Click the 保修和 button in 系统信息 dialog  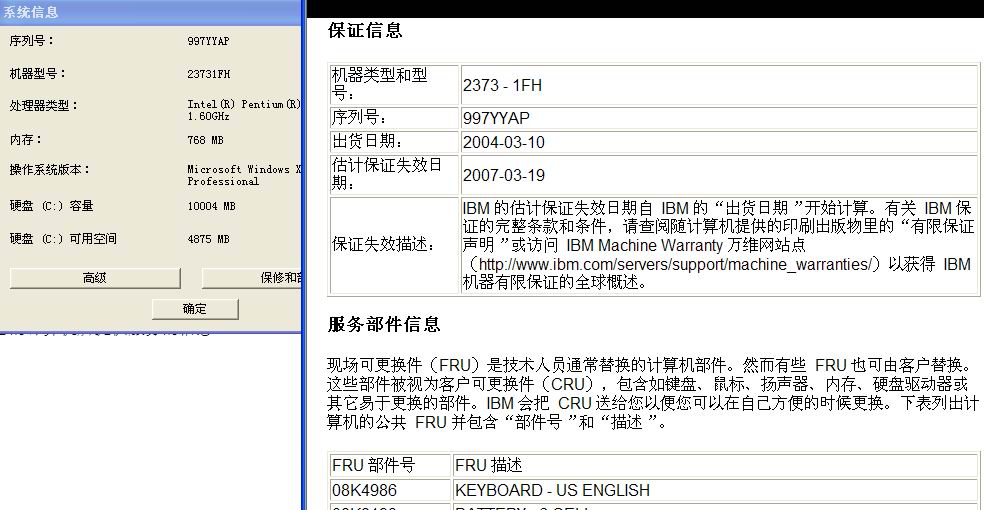[252, 278]
